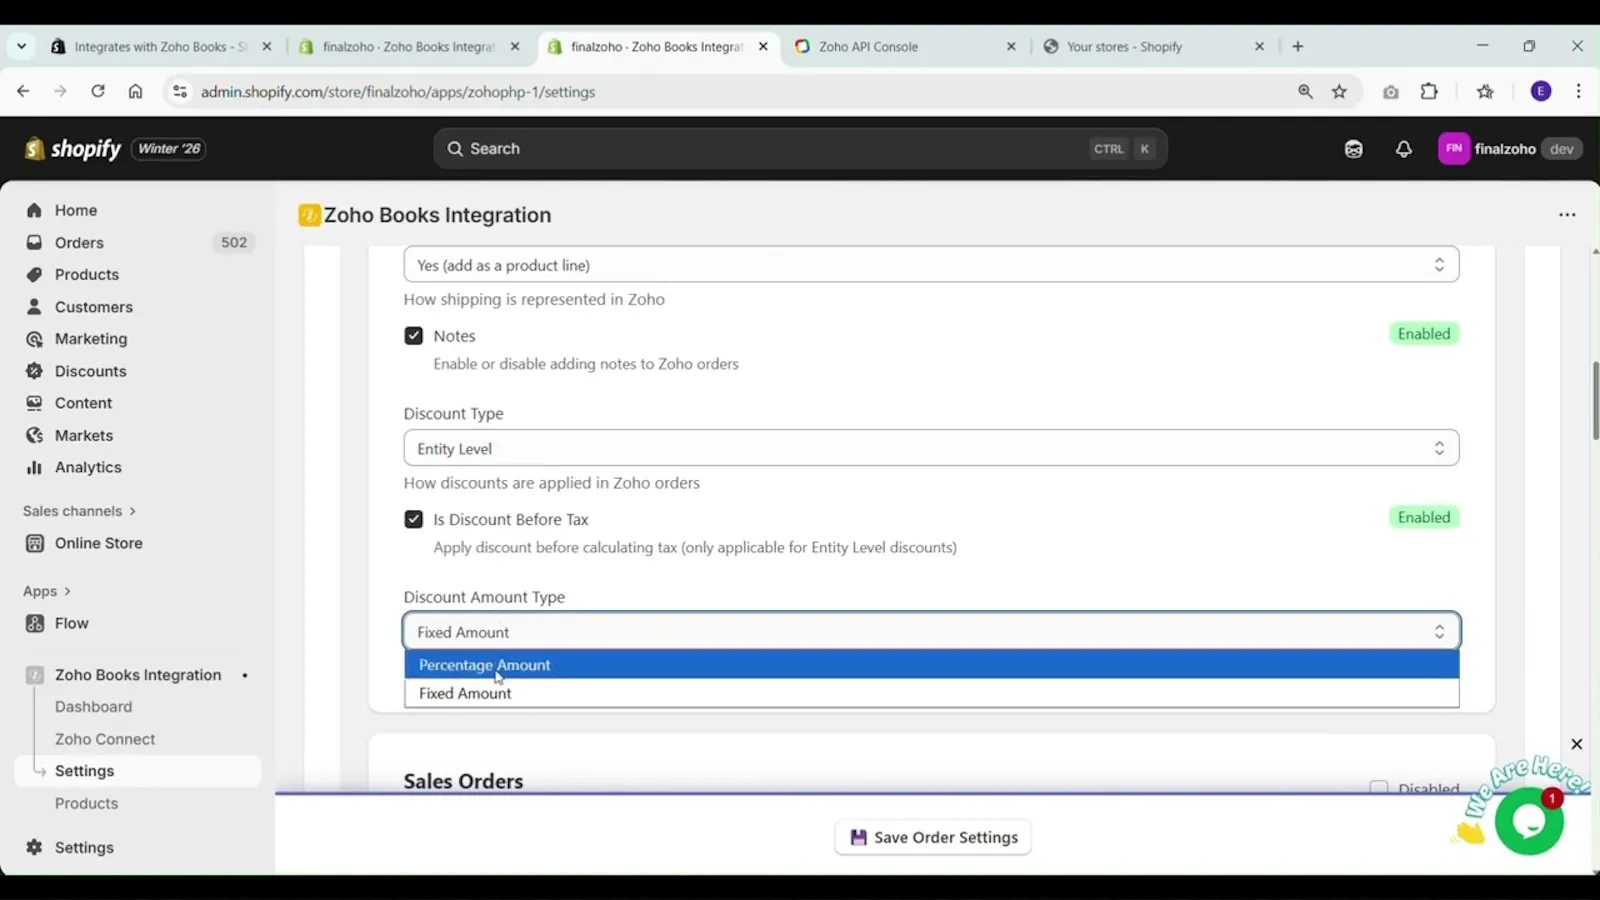This screenshot has height=900, width=1600.
Task: Toggle the Notes checkbox
Action: (x=413, y=336)
